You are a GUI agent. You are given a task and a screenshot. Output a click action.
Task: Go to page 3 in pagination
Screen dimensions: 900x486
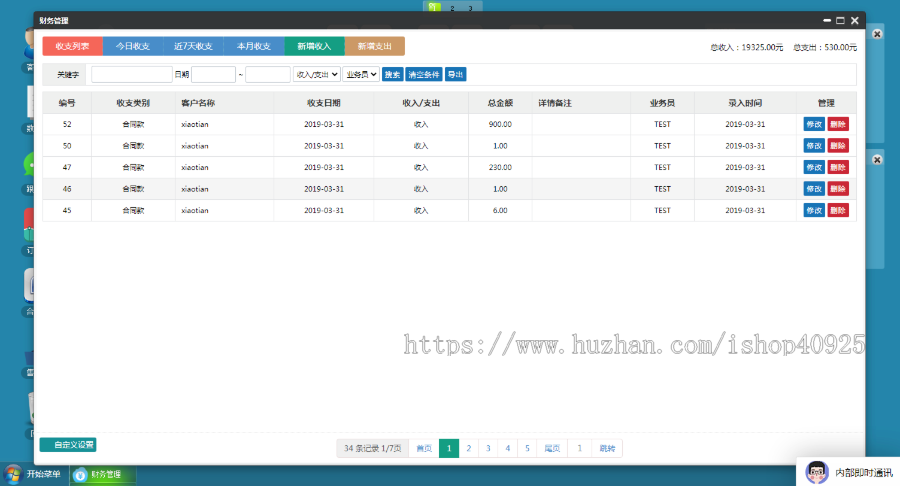point(488,448)
